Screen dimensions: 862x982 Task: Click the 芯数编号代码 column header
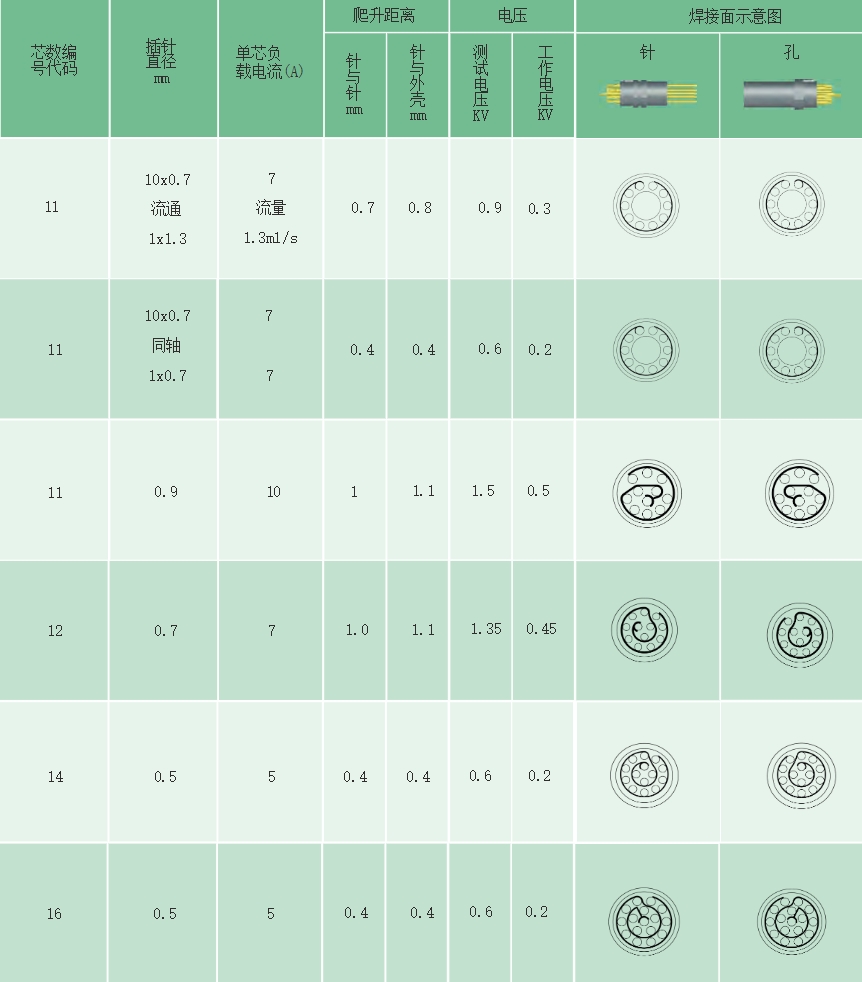point(54,60)
